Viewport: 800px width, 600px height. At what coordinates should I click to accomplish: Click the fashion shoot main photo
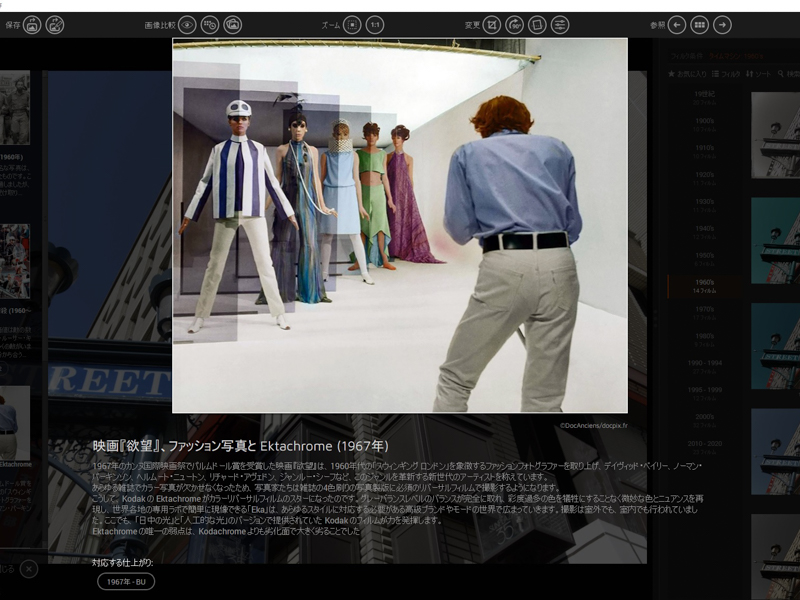[x=400, y=225]
